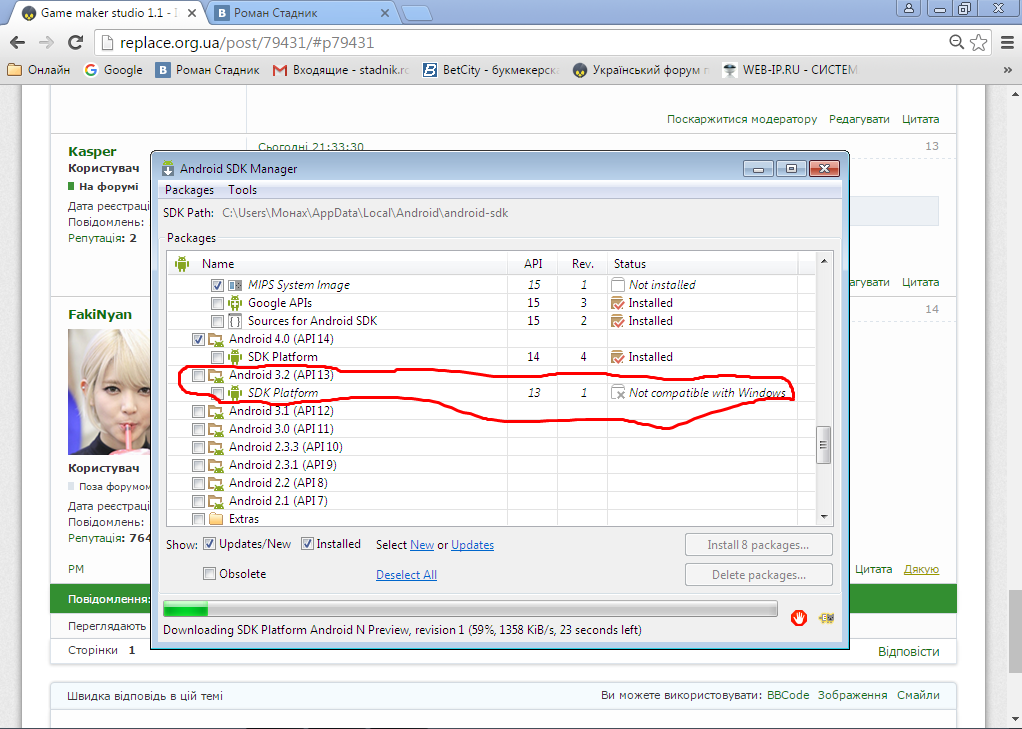
Task: Click the package list scrollbar thumb
Action: 823,445
